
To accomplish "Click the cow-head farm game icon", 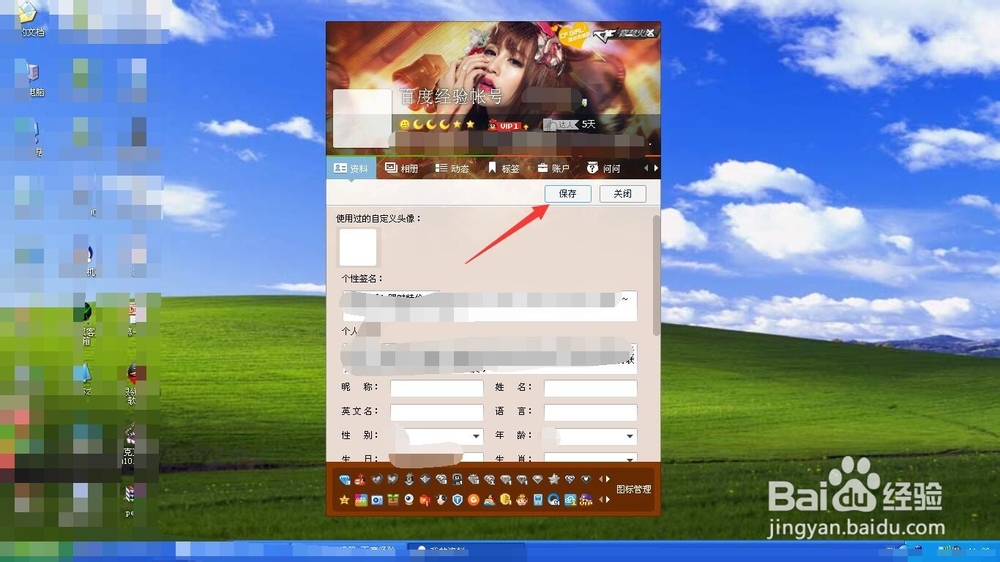I will [441, 499].
